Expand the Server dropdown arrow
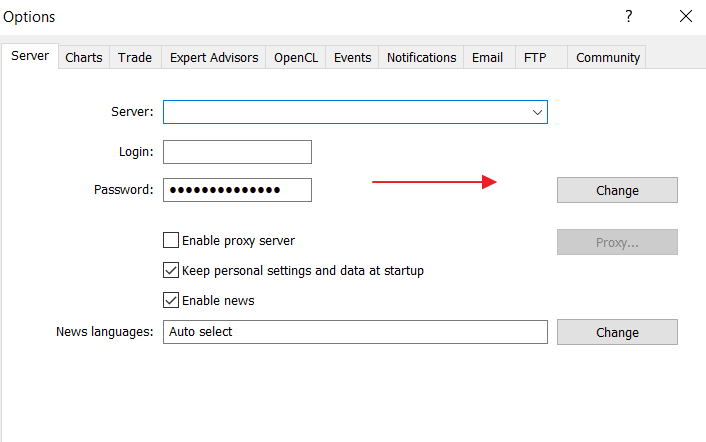Viewport: 706px width, 442px height. pyautogui.click(x=537, y=112)
